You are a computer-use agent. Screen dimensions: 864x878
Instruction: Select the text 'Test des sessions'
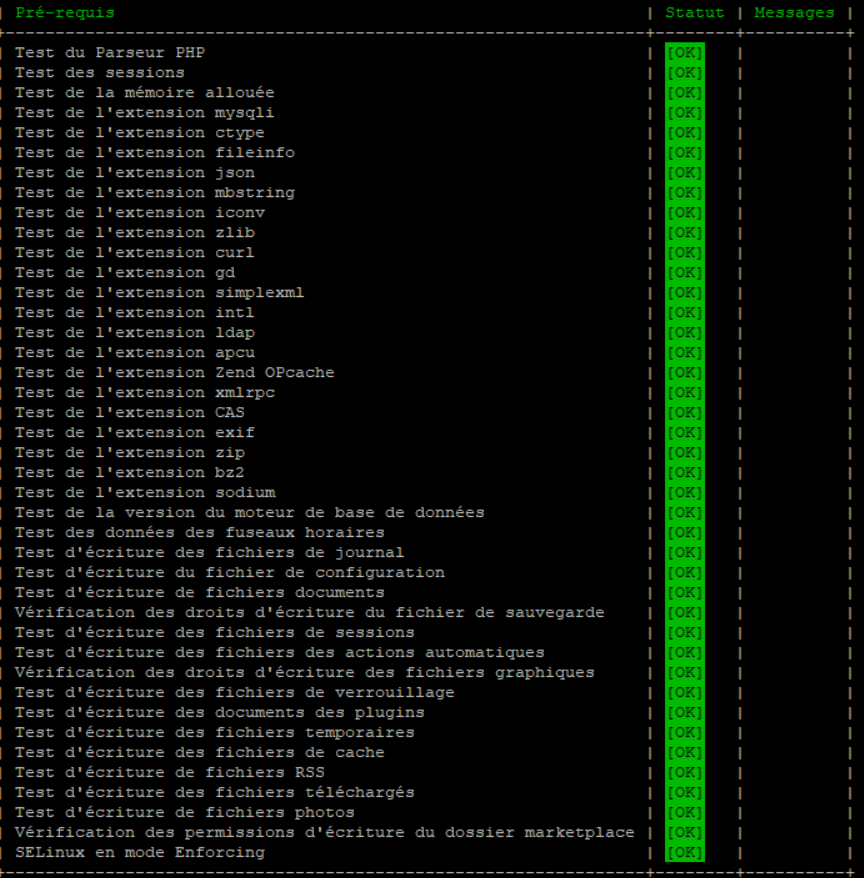pyautogui.click(x=100, y=73)
